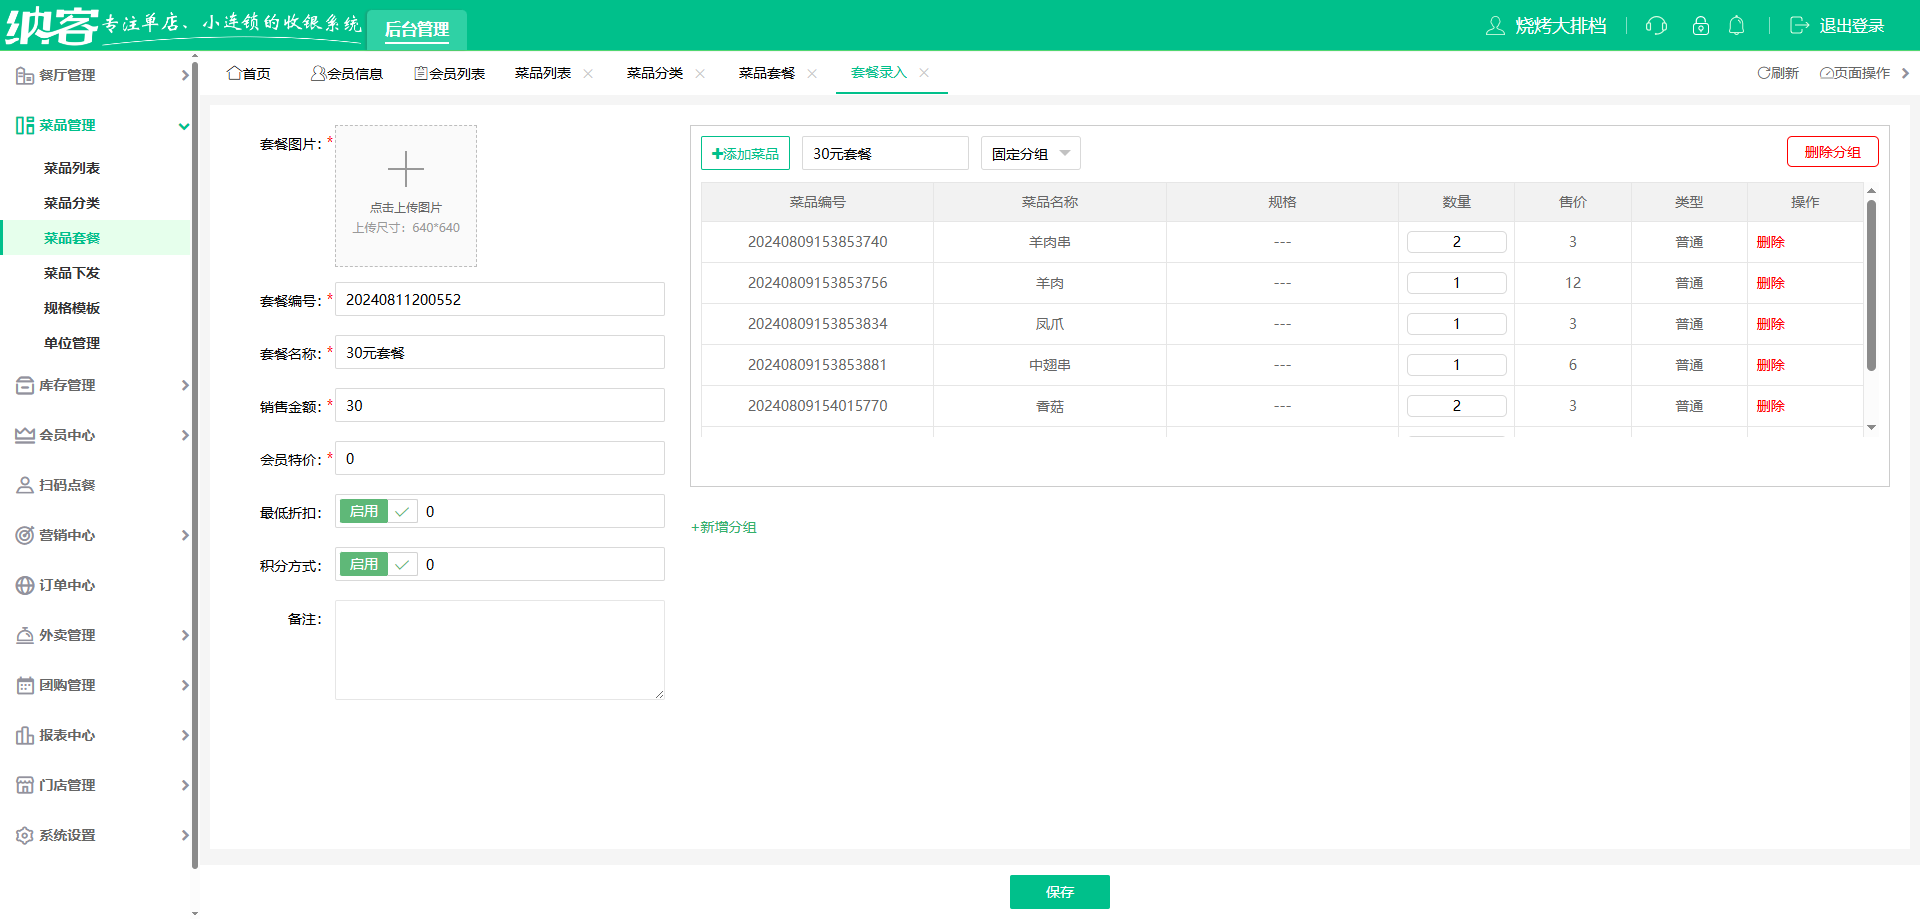1920x919 pixels.
Task: Click the 销售金额 input field
Action: click(500, 405)
